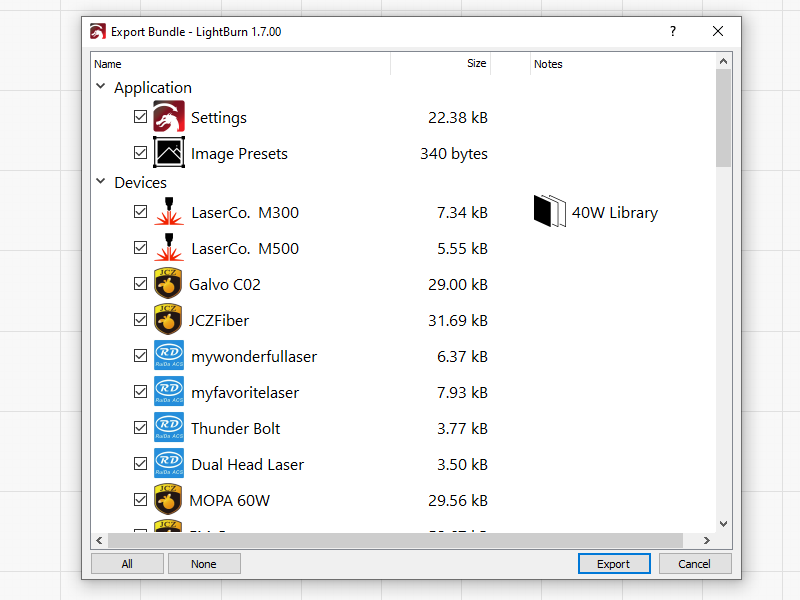800x600 pixels.
Task: Click the Image Presets picture icon
Action: pyautogui.click(x=168, y=154)
